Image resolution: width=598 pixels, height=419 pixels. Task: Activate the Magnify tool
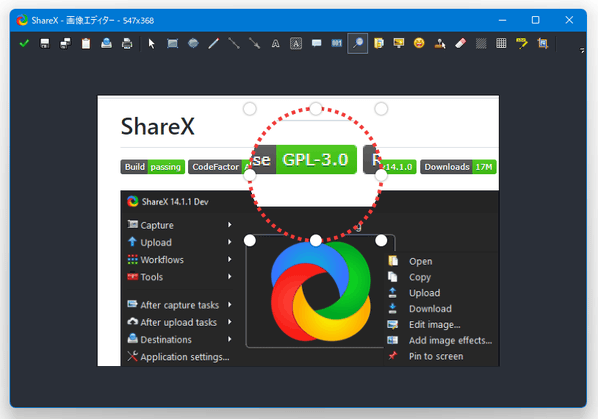click(x=357, y=43)
